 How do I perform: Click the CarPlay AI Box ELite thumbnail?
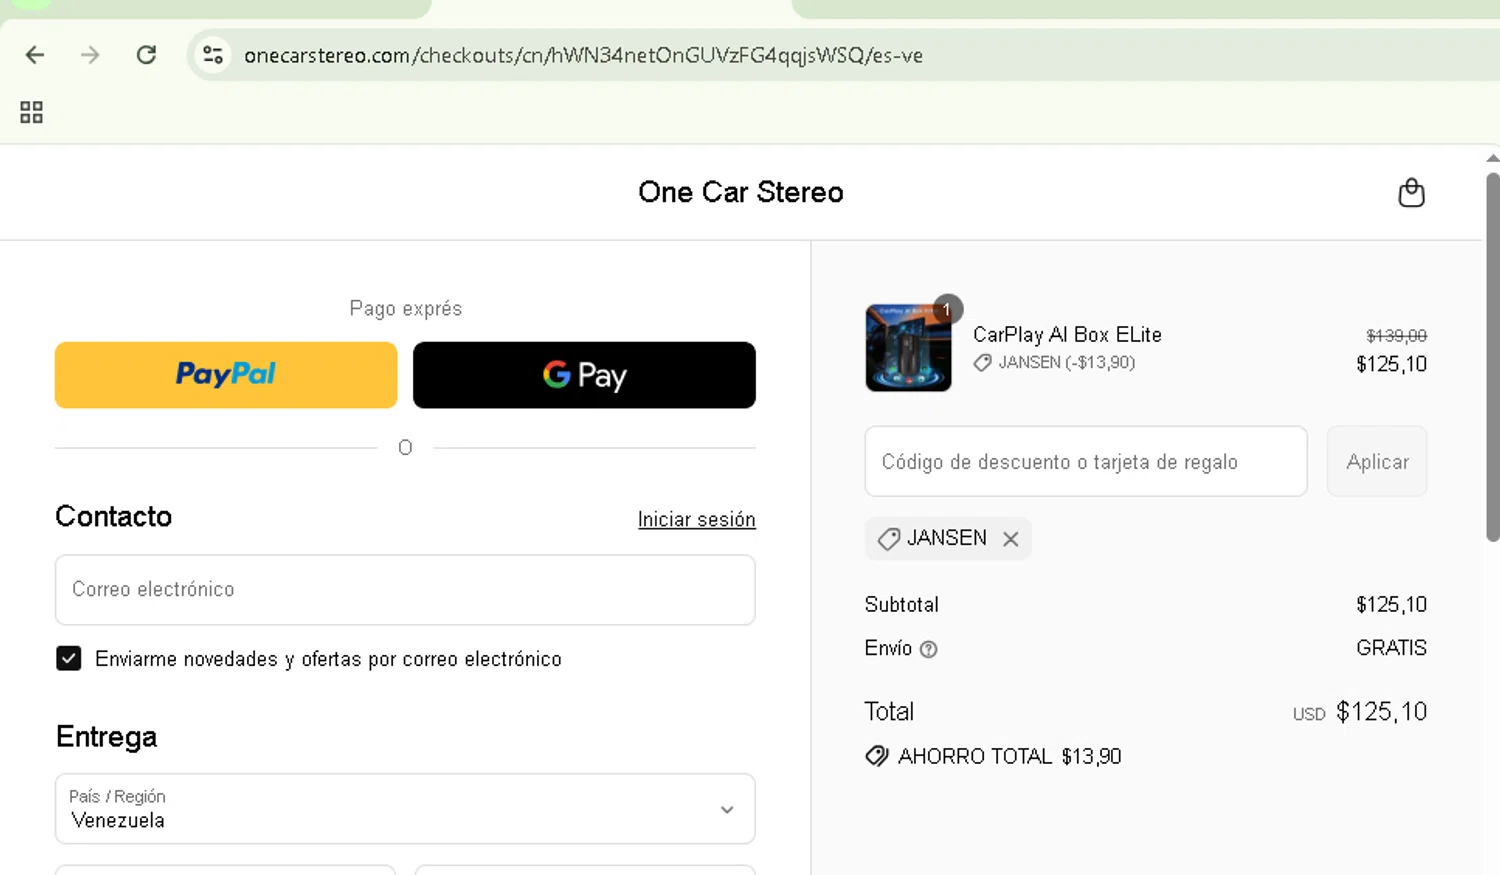(908, 347)
